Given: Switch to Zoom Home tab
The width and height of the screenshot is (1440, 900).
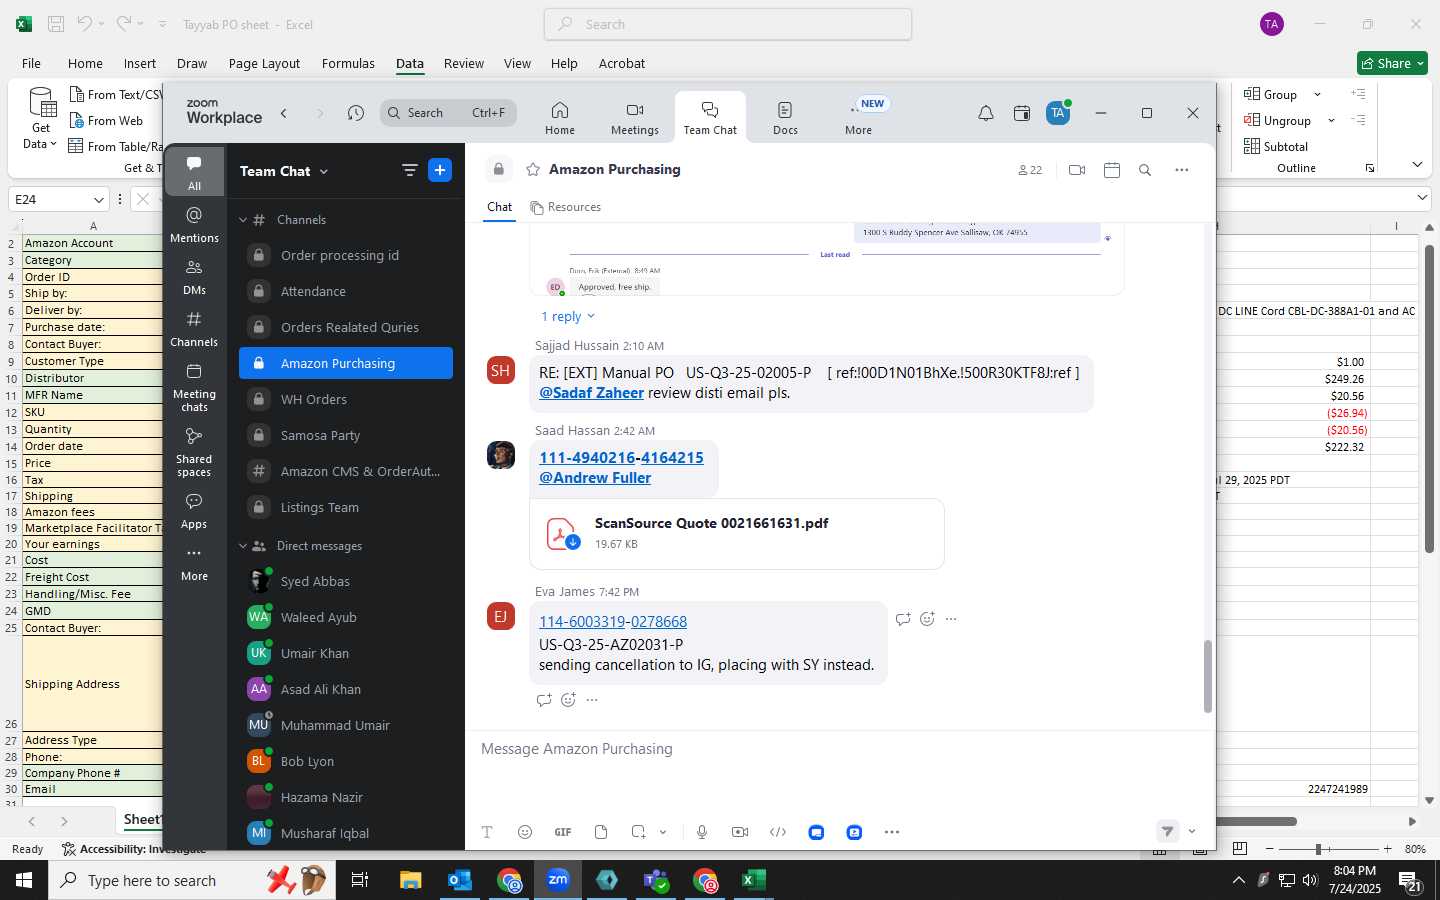Looking at the screenshot, I should [560, 118].
